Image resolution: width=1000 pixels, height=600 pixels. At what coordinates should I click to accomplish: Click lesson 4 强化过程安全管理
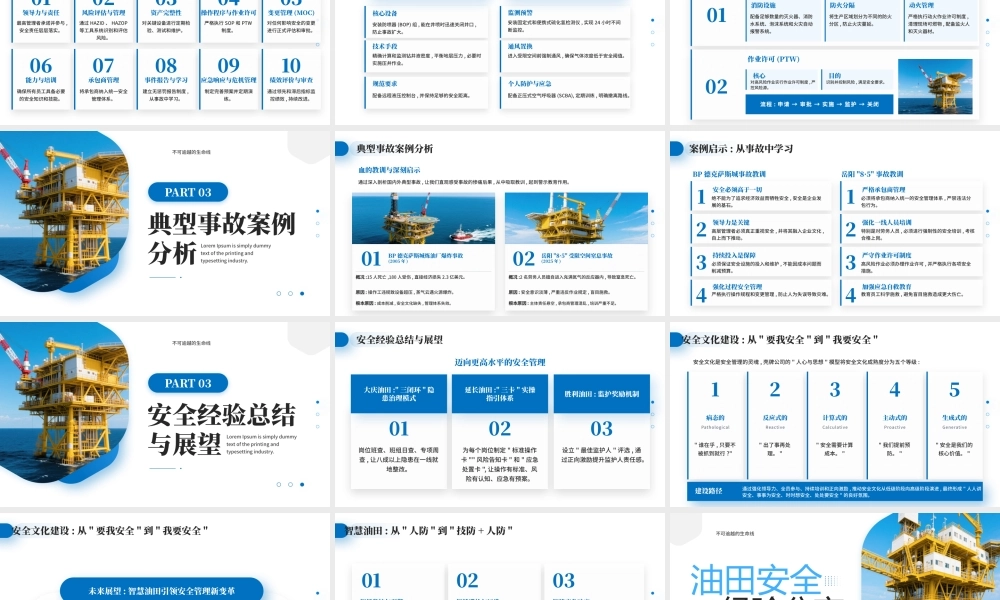pos(761,293)
